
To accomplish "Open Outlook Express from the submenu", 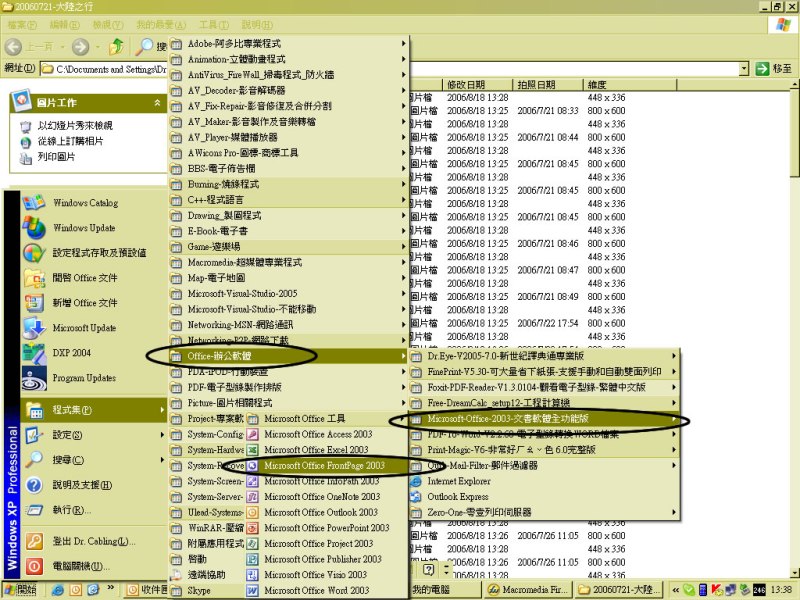I will pyautogui.click(x=457, y=497).
